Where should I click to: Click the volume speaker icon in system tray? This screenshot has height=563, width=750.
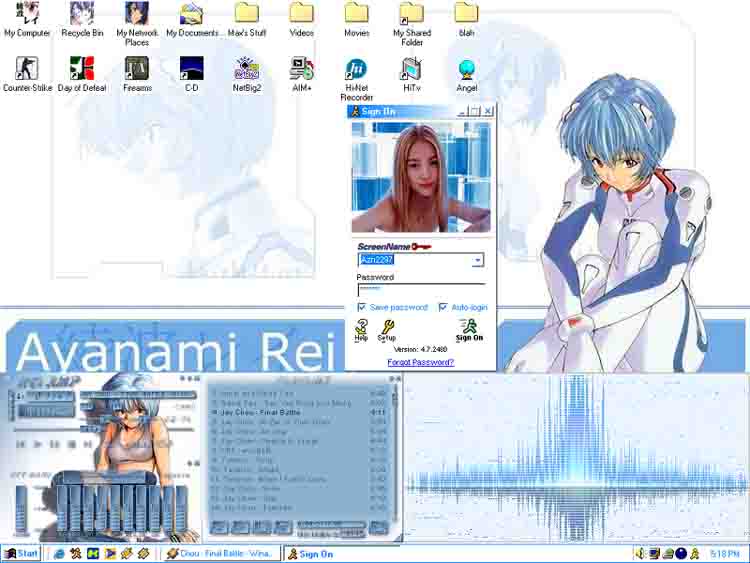[639, 553]
